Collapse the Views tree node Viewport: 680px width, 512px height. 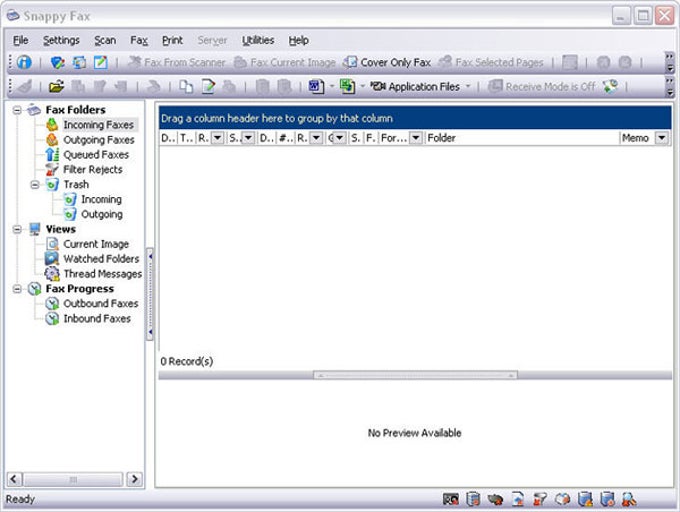coord(17,229)
